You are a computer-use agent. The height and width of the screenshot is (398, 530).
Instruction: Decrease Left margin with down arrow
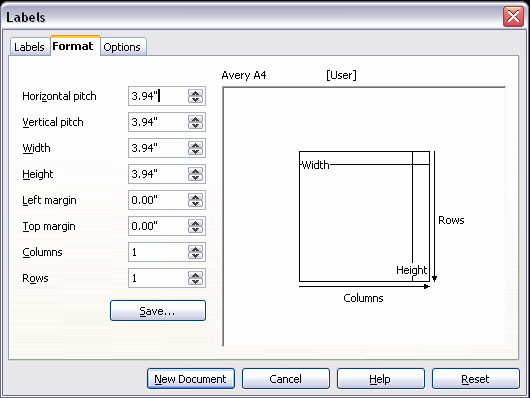[195, 204]
